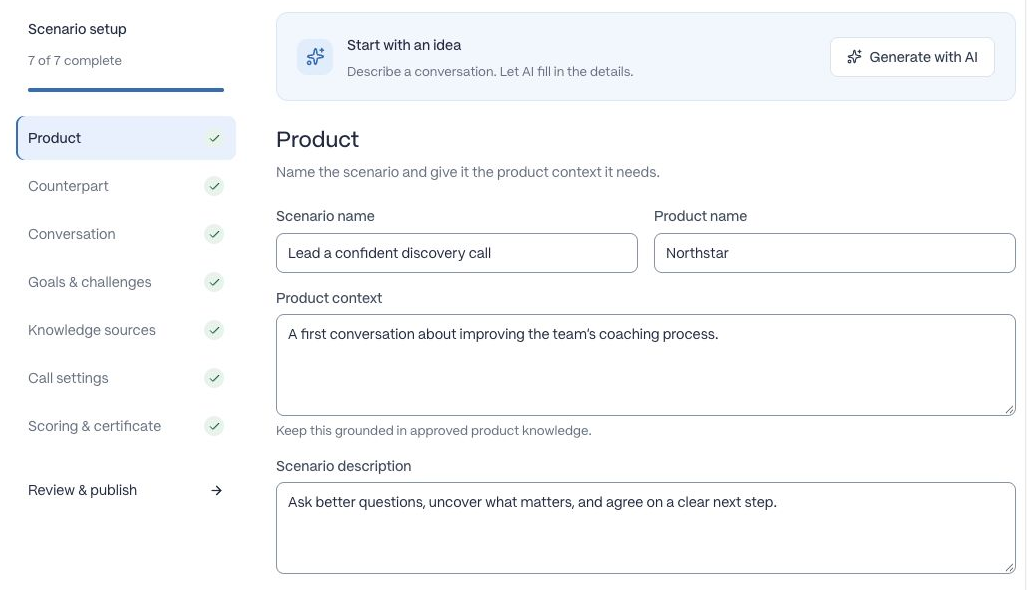This screenshot has height=590, width=1027.
Task: Click the 'Scenario setup' heading
Action: [77, 29]
